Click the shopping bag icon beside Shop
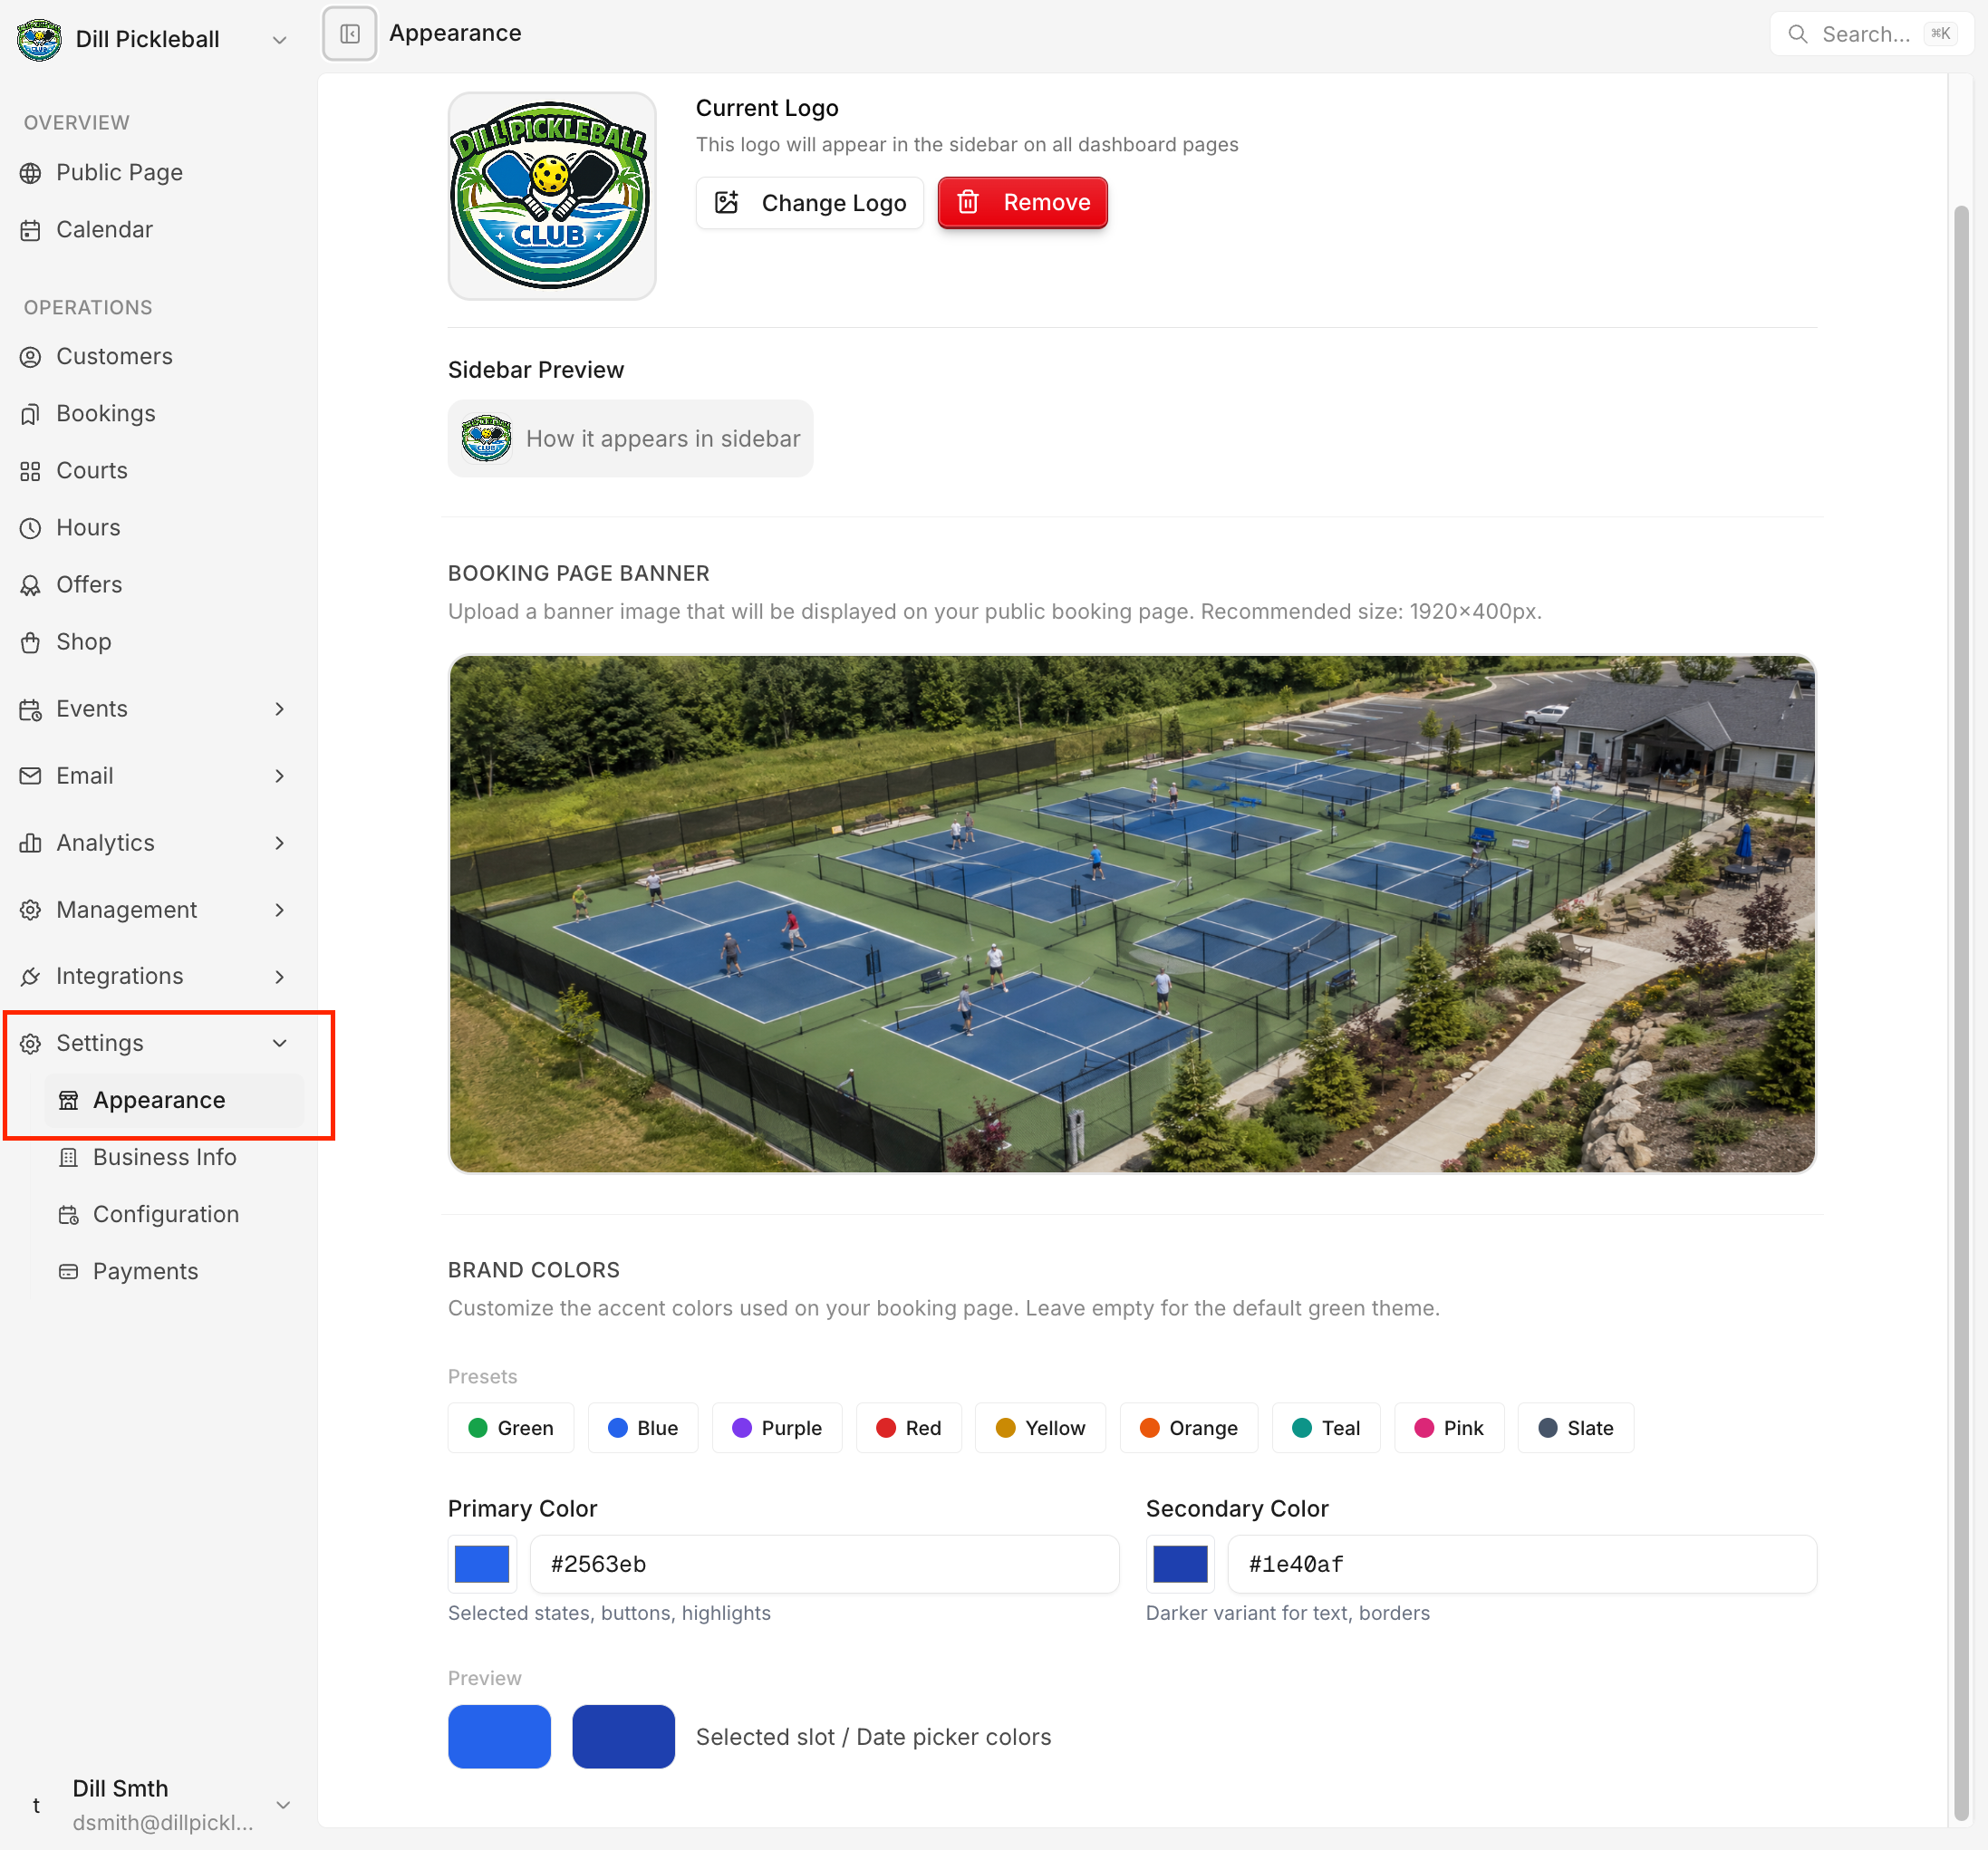1988x1850 pixels. coord(31,642)
